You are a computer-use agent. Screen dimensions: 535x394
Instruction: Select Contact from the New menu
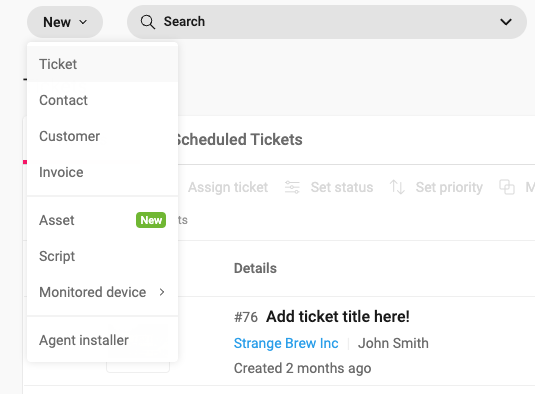click(102, 100)
